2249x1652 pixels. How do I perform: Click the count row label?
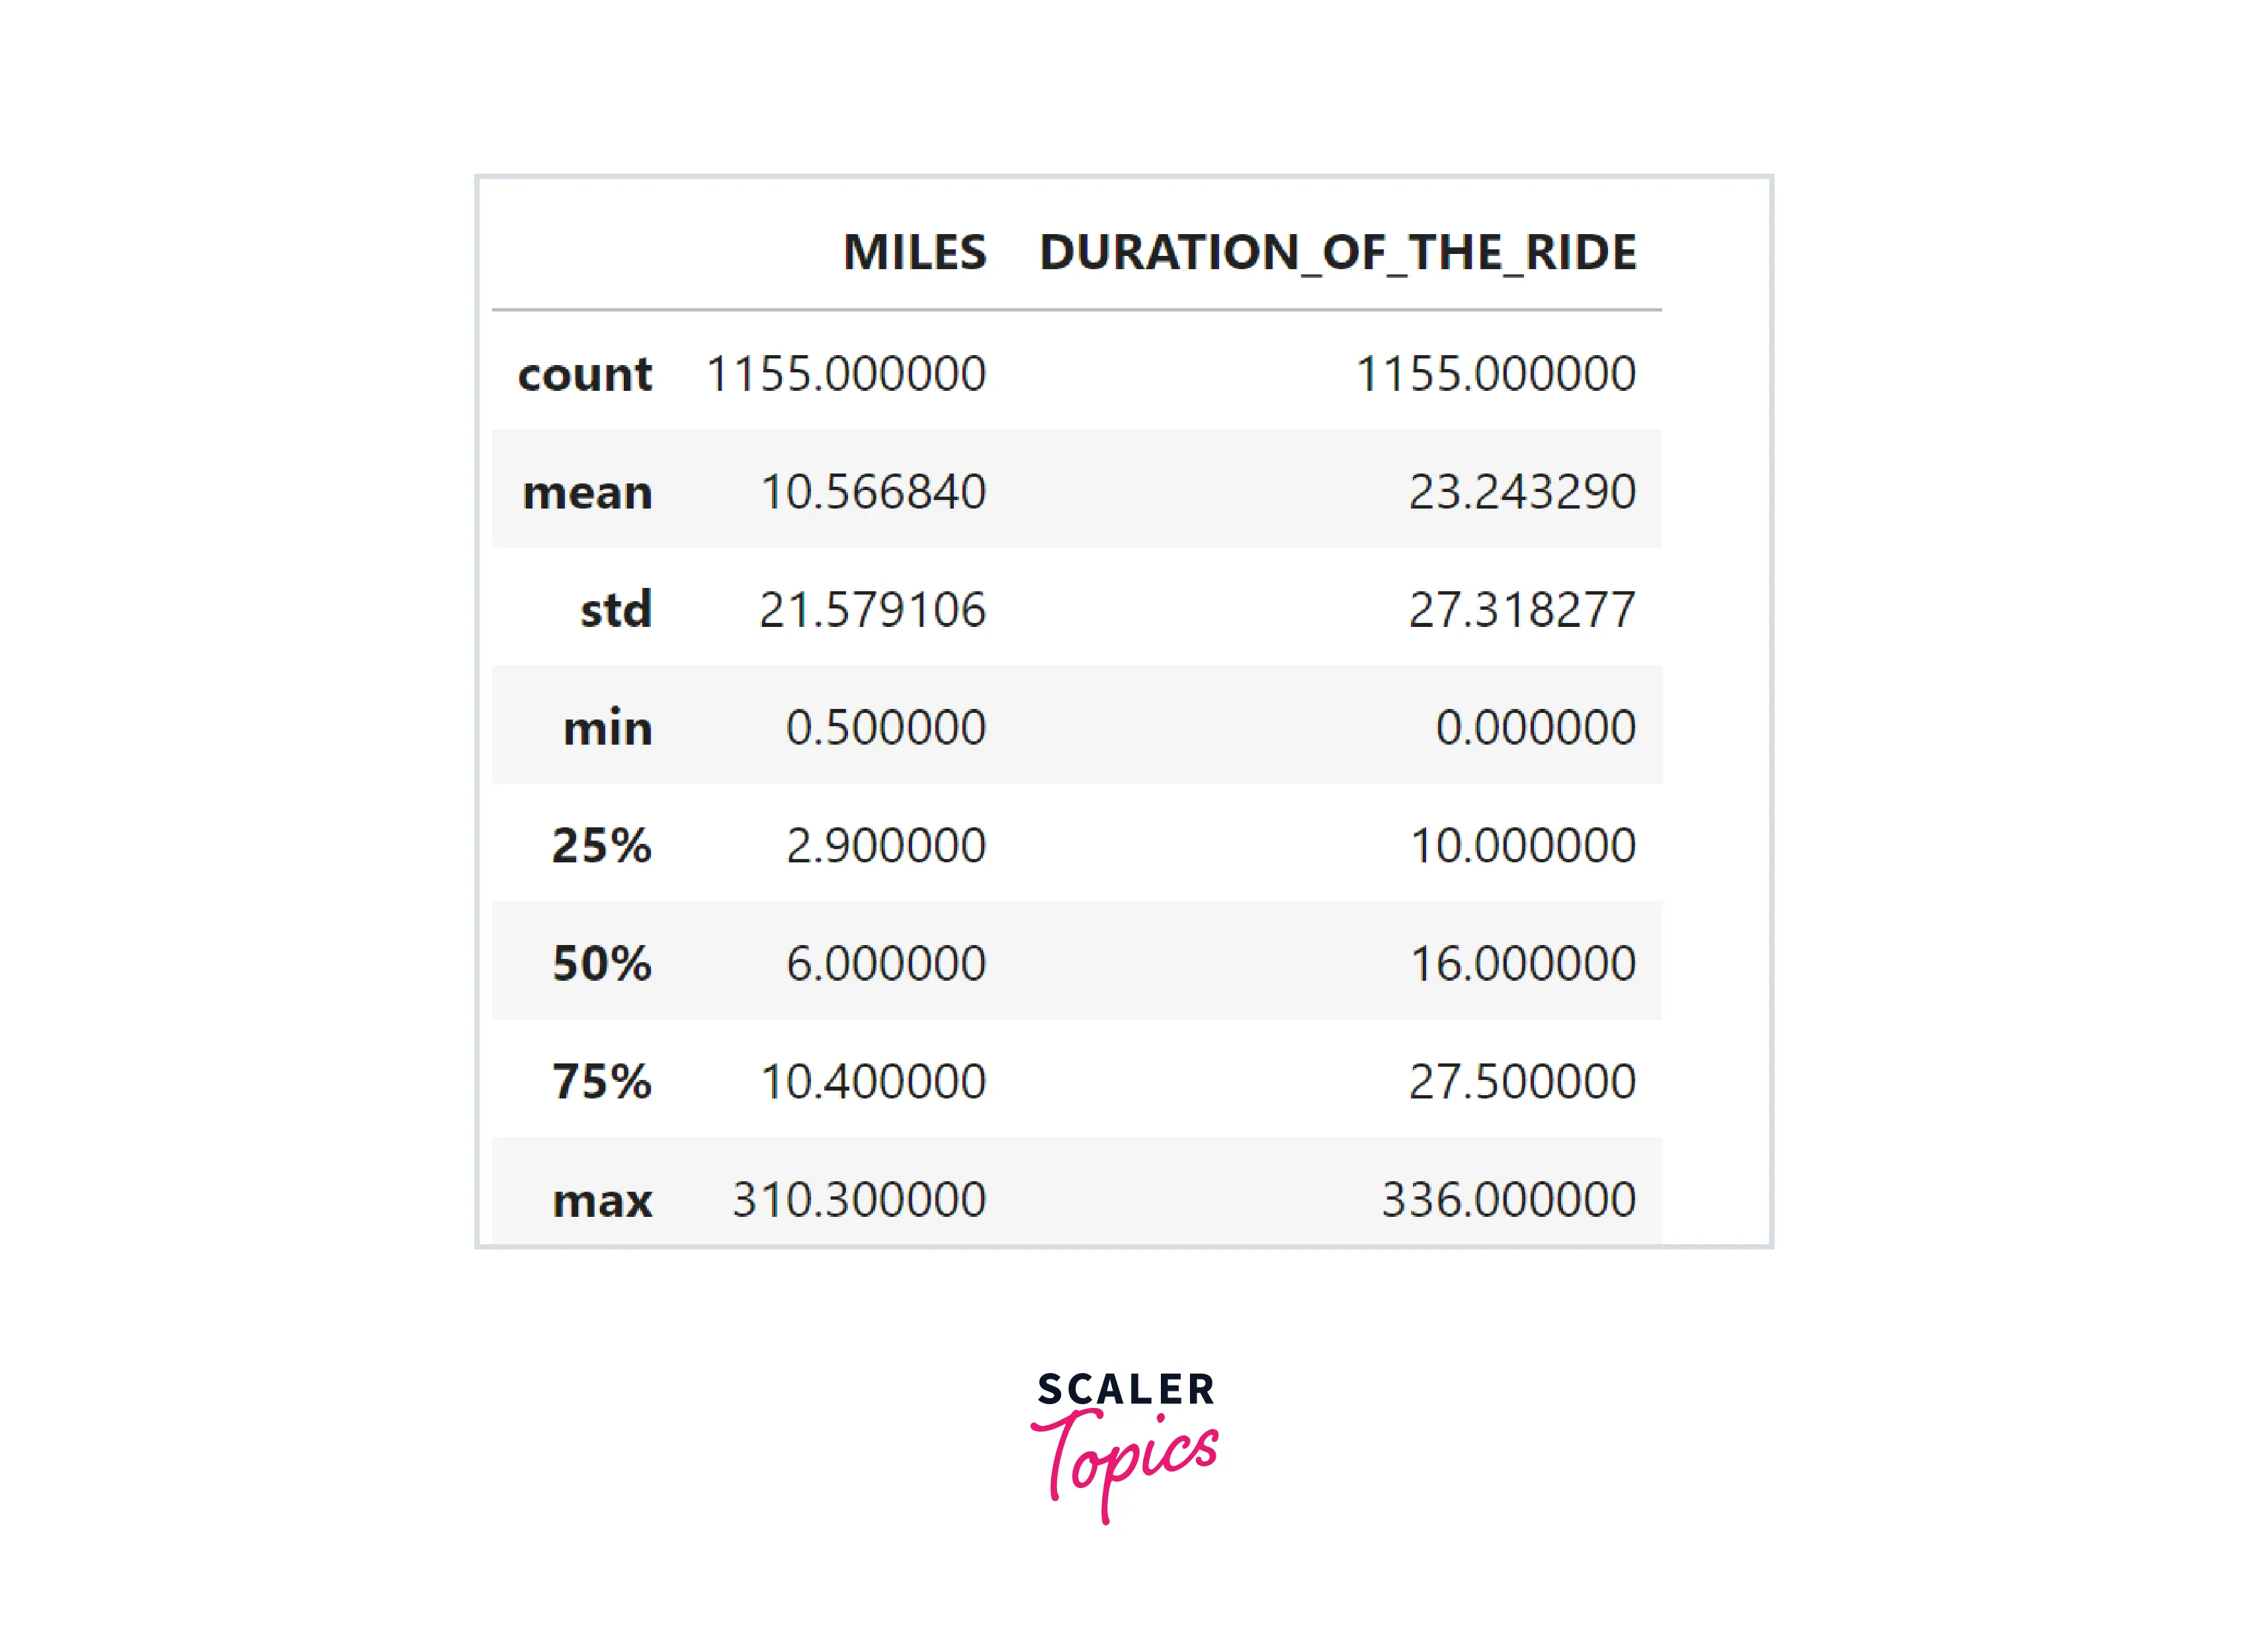tap(585, 375)
